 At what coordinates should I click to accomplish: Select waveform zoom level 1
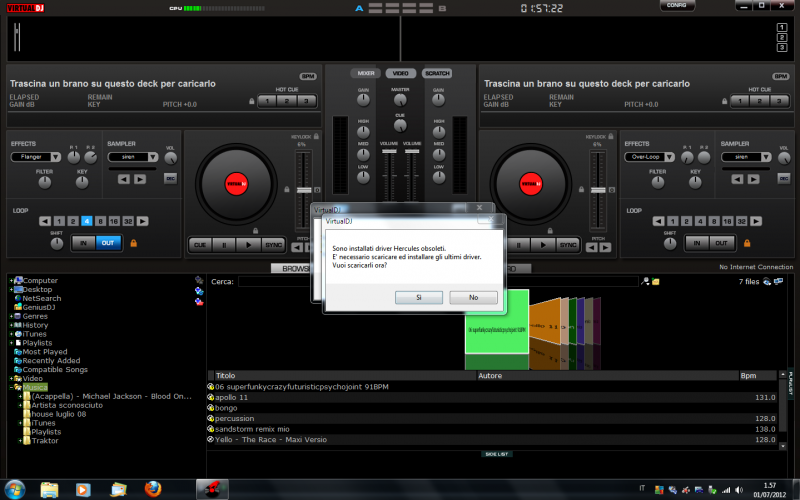[x=782, y=28]
